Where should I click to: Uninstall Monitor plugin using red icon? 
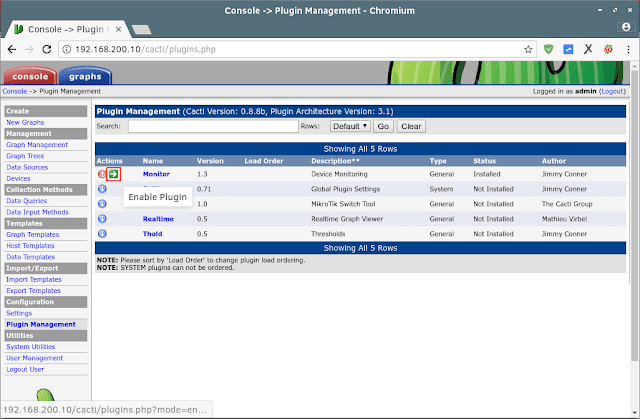(x=102, y=174)
